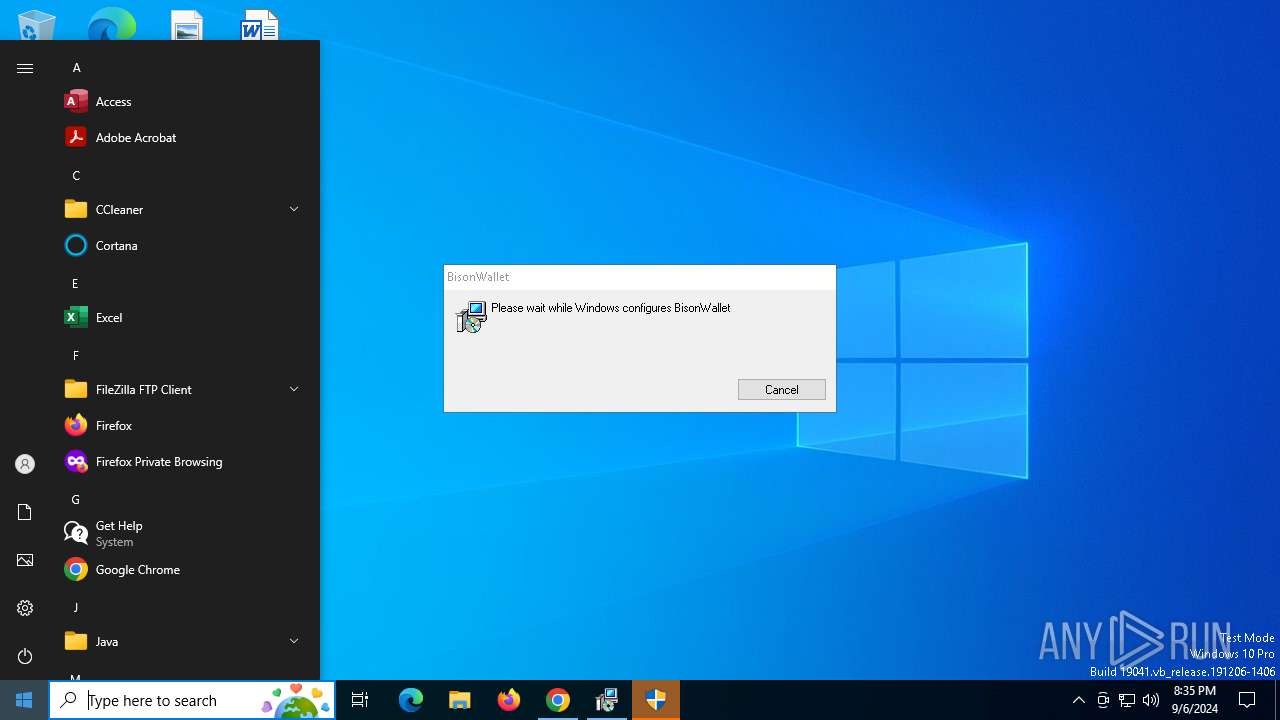Viewport: 1280px width, 720px height.
Task: Select the Recycle Bin desktop icon
Action: tap(37, 24)
